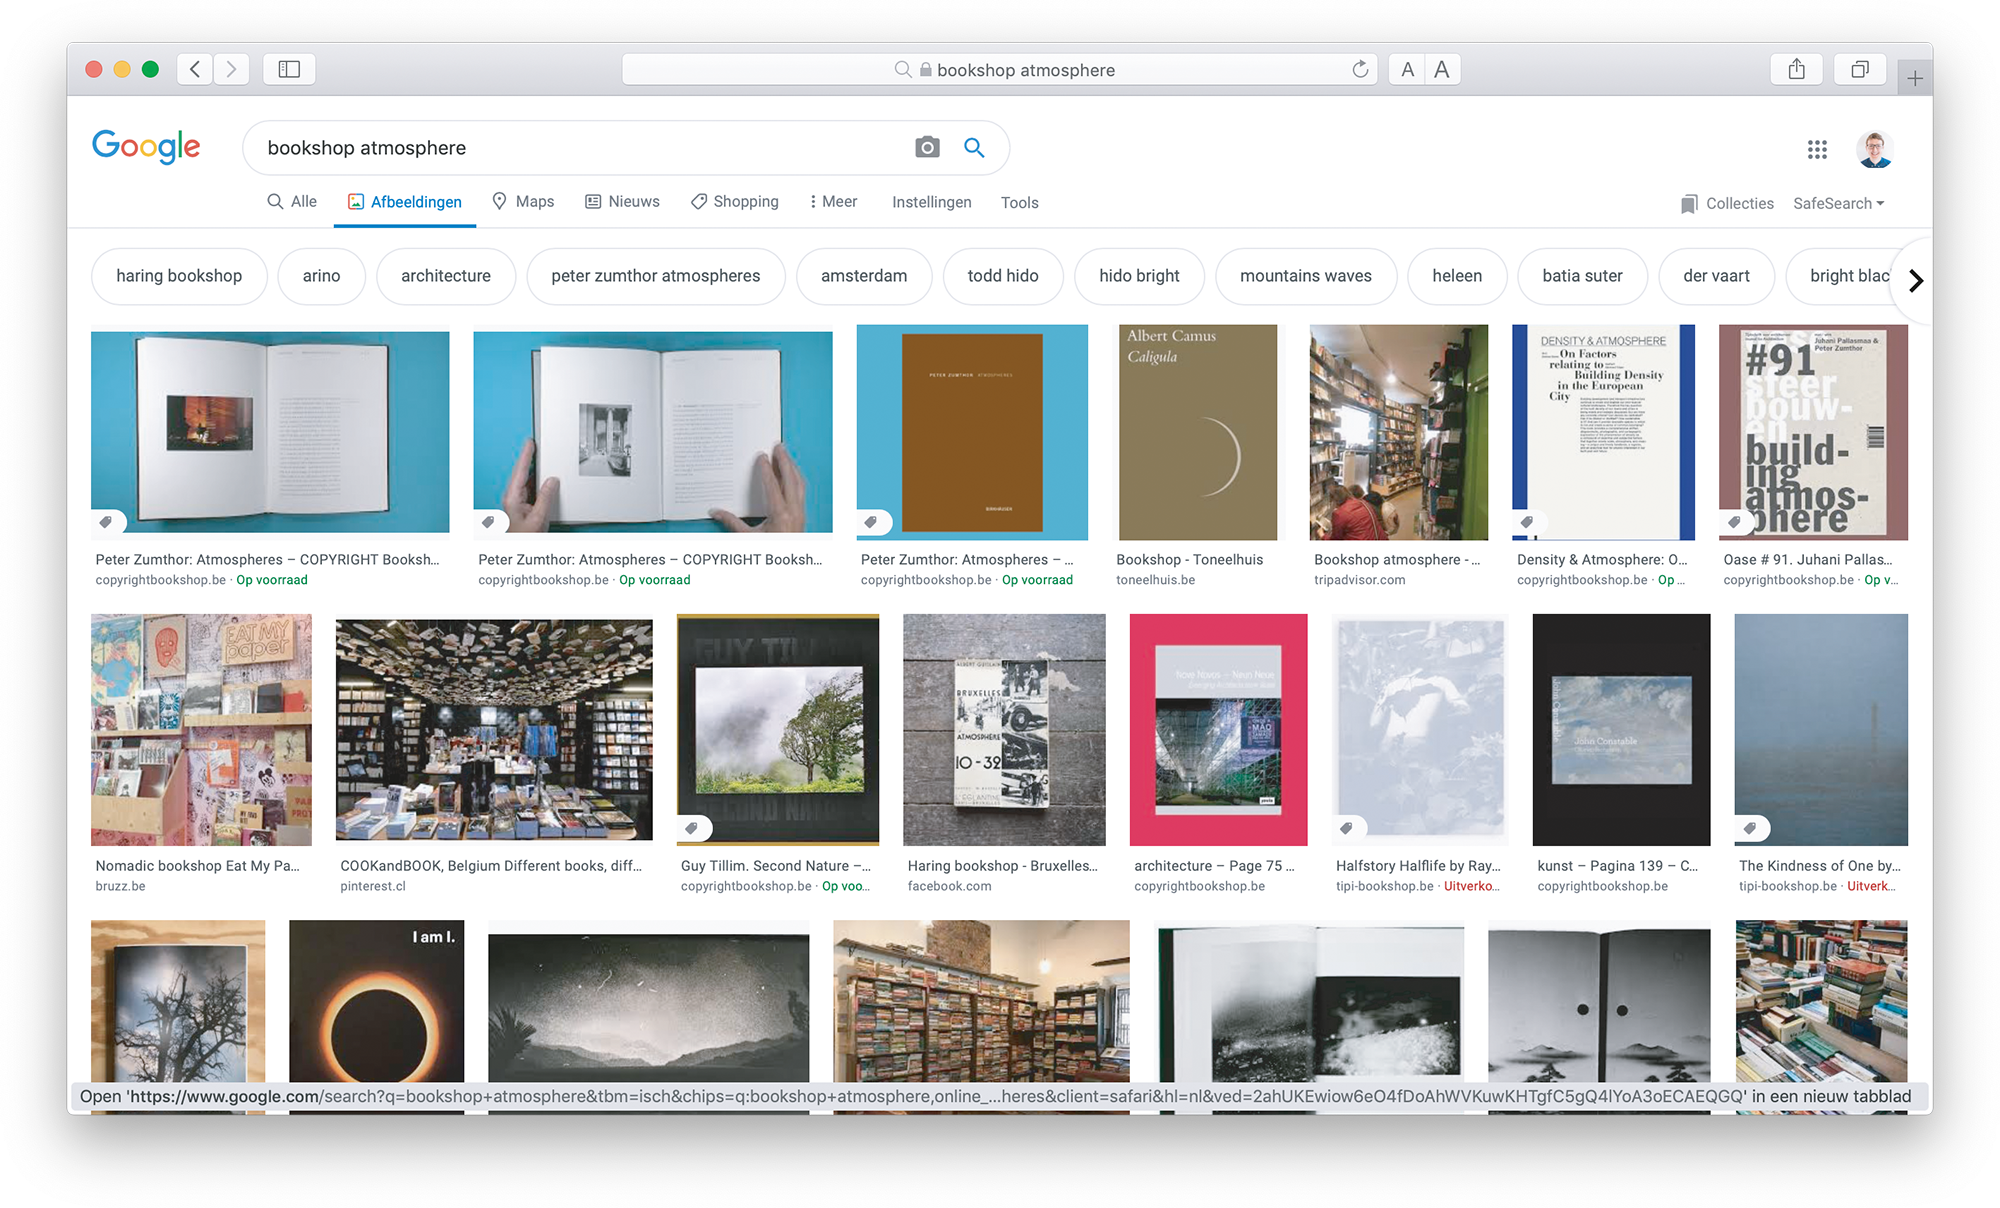Click the tag badge on Halfstory Halflife image
The width and height of the screenshot is (2000, 1208).
[x=1347, y=828]
